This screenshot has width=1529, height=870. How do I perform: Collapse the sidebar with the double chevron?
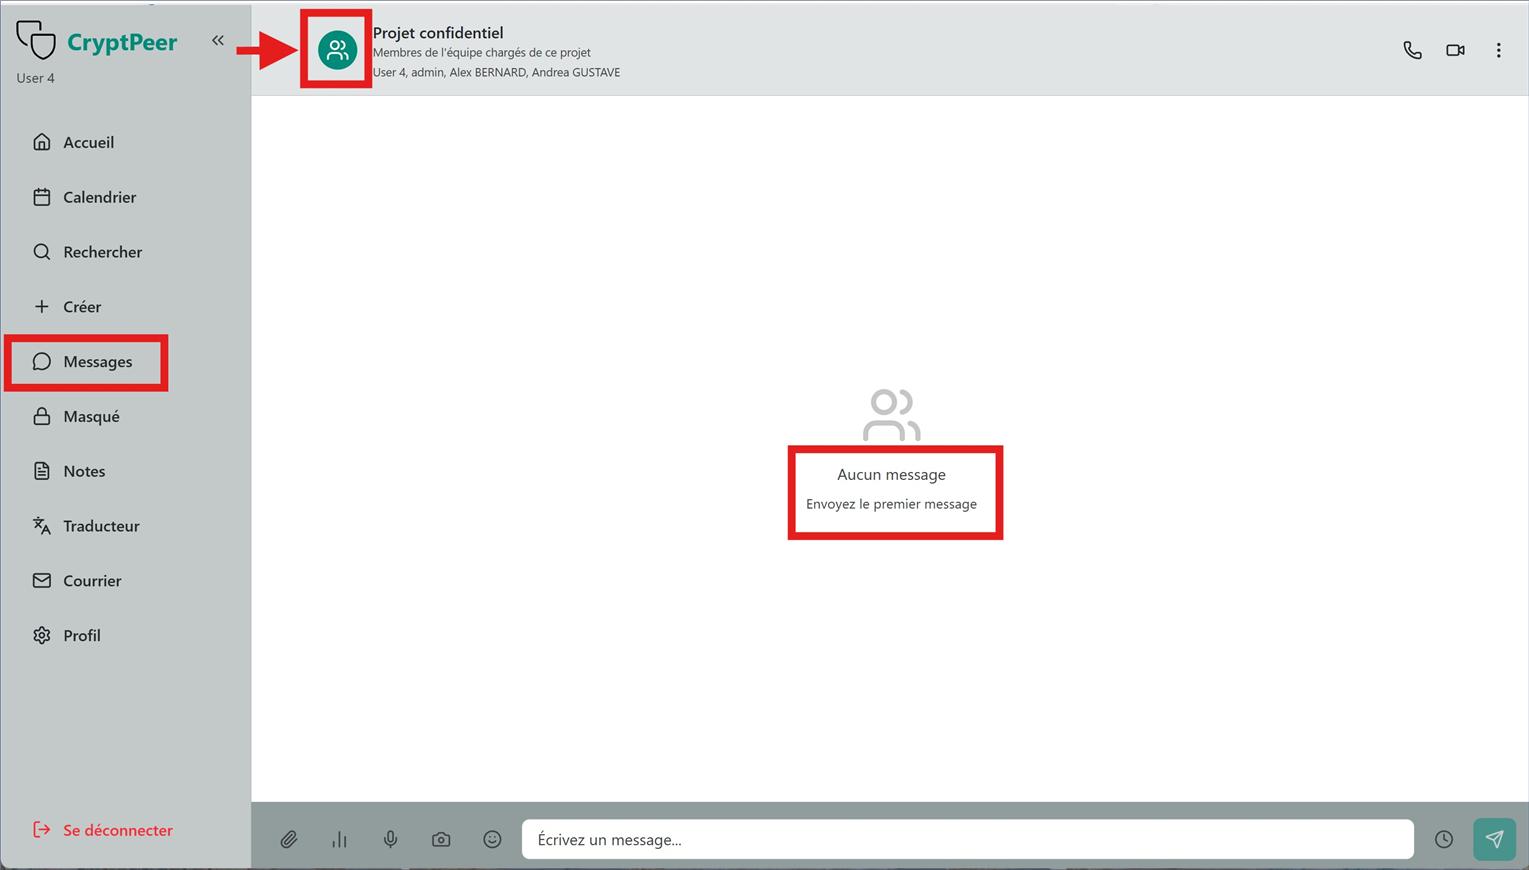tap(218, 40)
